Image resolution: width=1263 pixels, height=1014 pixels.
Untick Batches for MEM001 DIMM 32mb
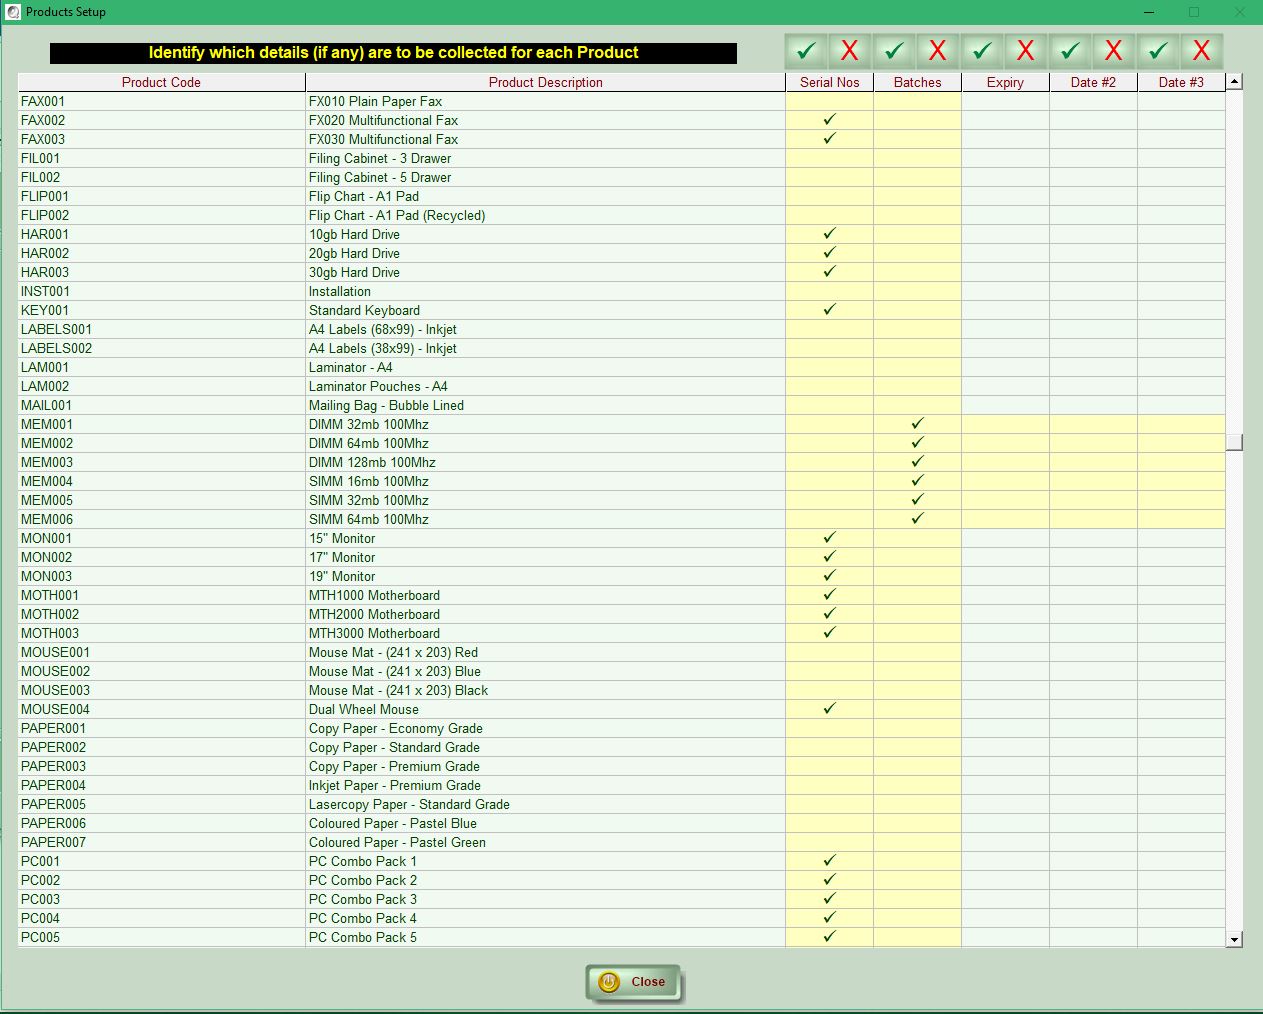click(x=918, y=424)
